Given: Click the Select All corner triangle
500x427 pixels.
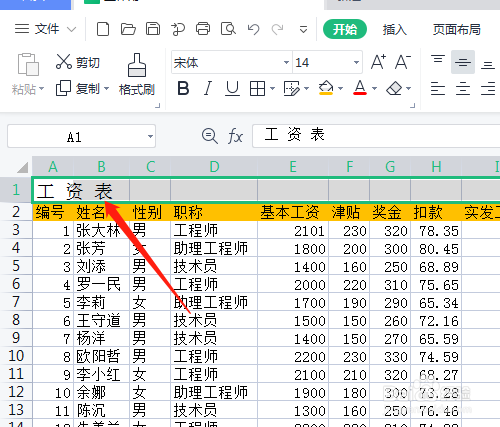Looking at the screenshot, I should click(x=22, y=167).
